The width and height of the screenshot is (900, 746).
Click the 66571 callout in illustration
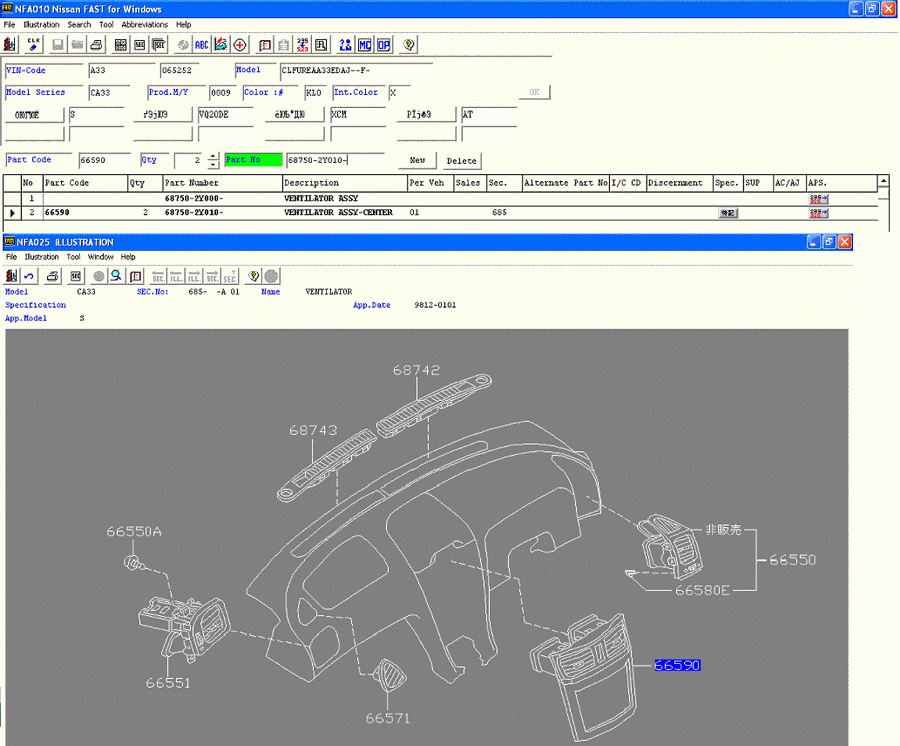tap(388, 718)
